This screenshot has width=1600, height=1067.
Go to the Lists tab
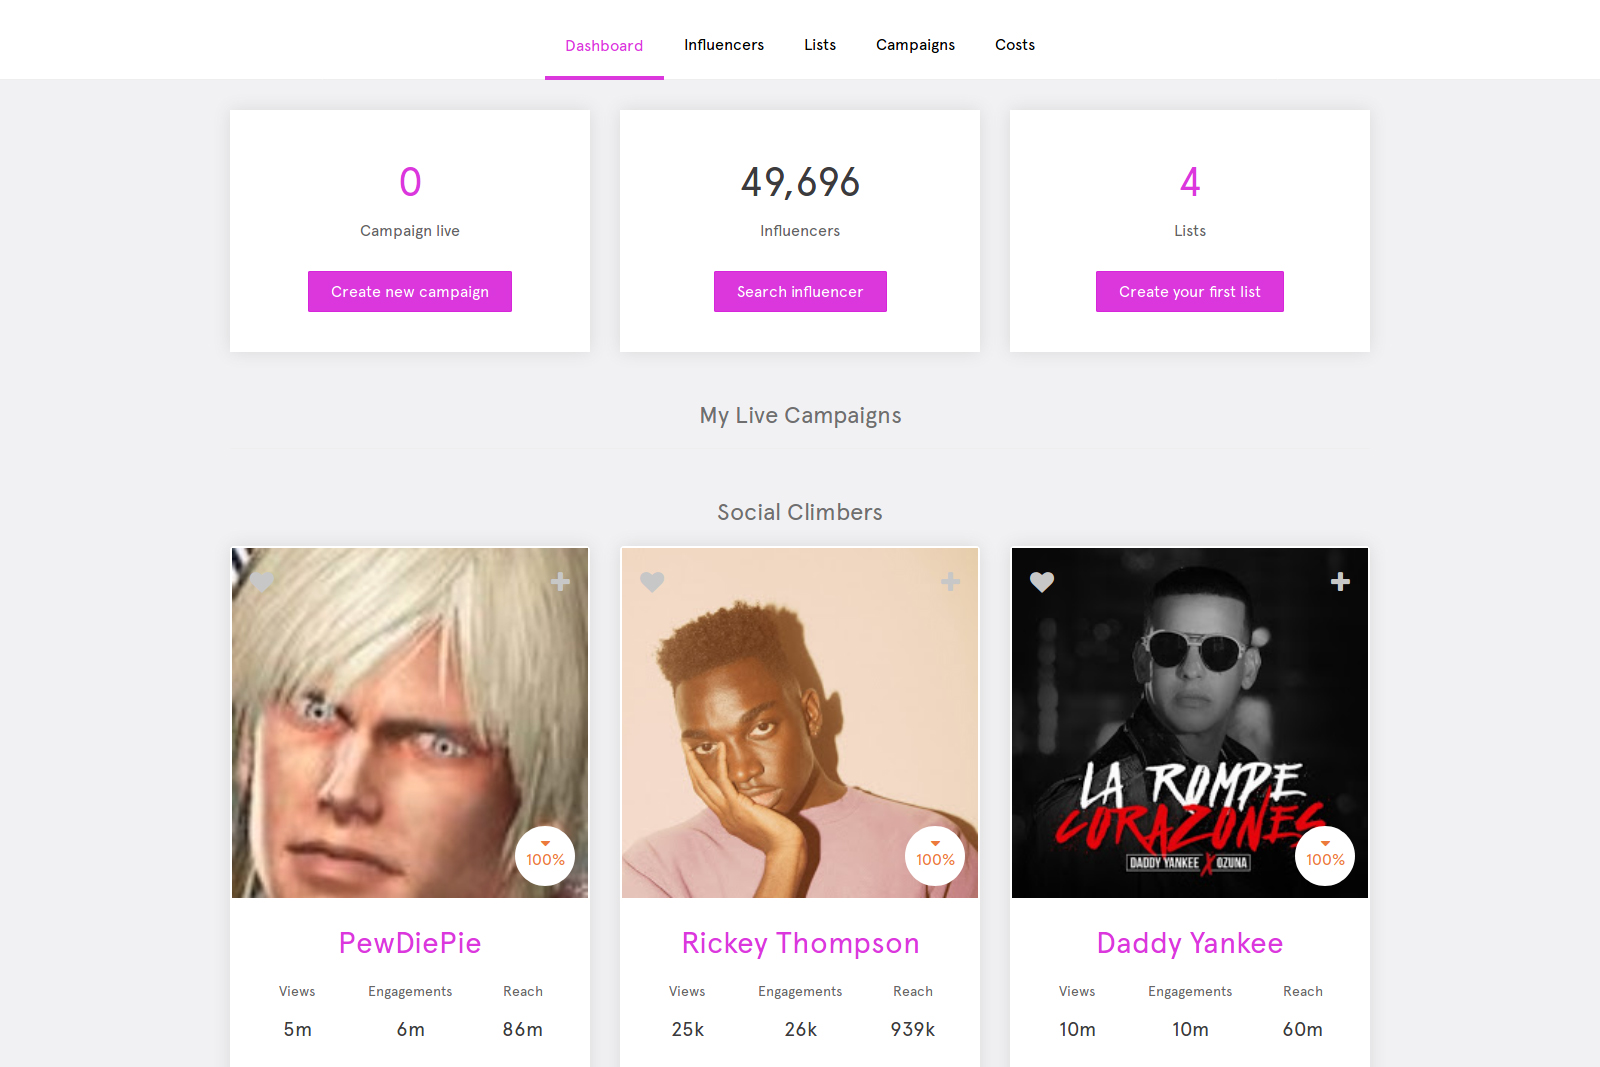820,45
